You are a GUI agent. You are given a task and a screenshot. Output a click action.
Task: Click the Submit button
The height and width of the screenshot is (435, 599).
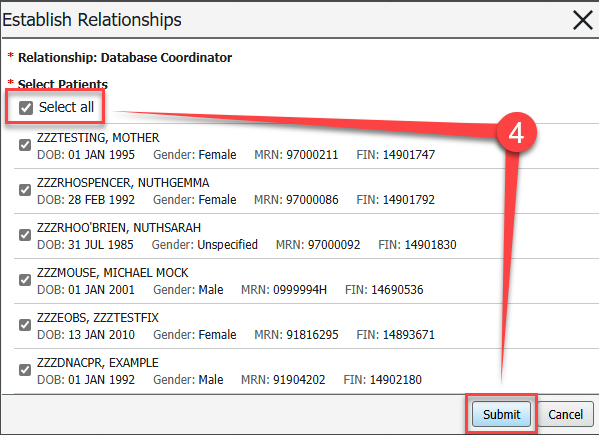(501, 414)
